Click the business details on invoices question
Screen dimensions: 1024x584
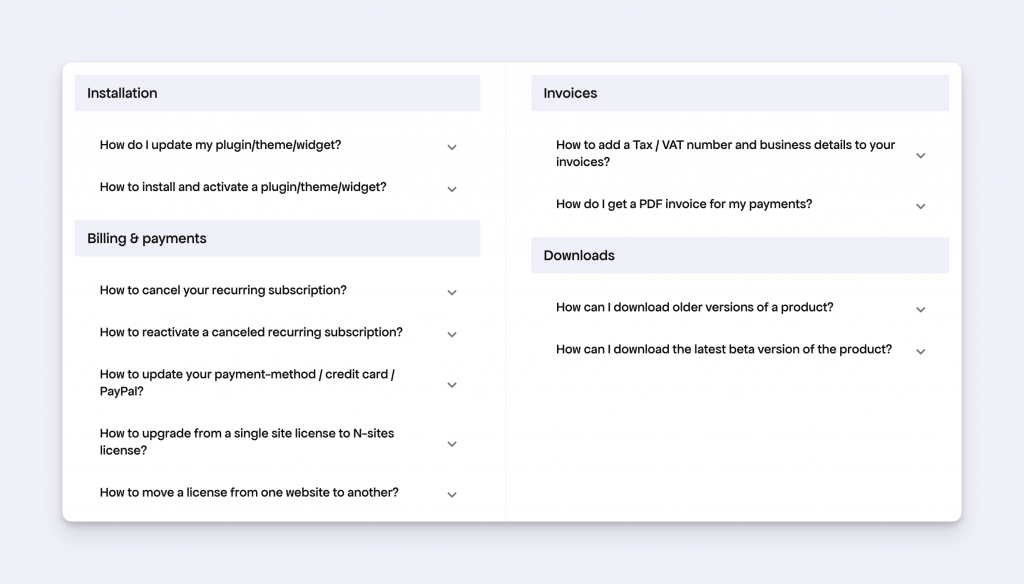(725, 153)
